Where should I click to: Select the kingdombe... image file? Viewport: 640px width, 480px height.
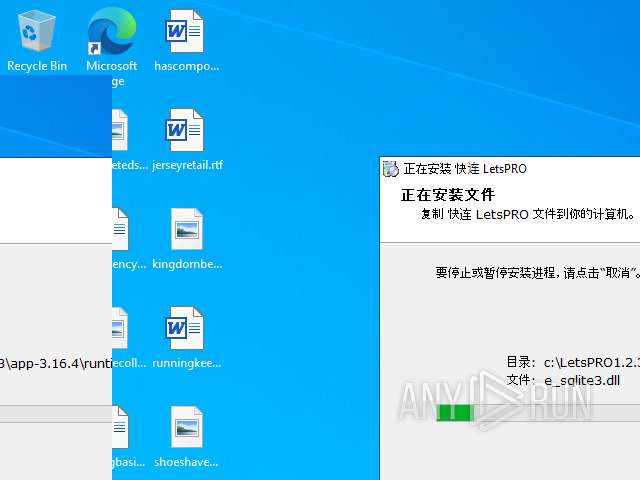click(x=187, y=239)
